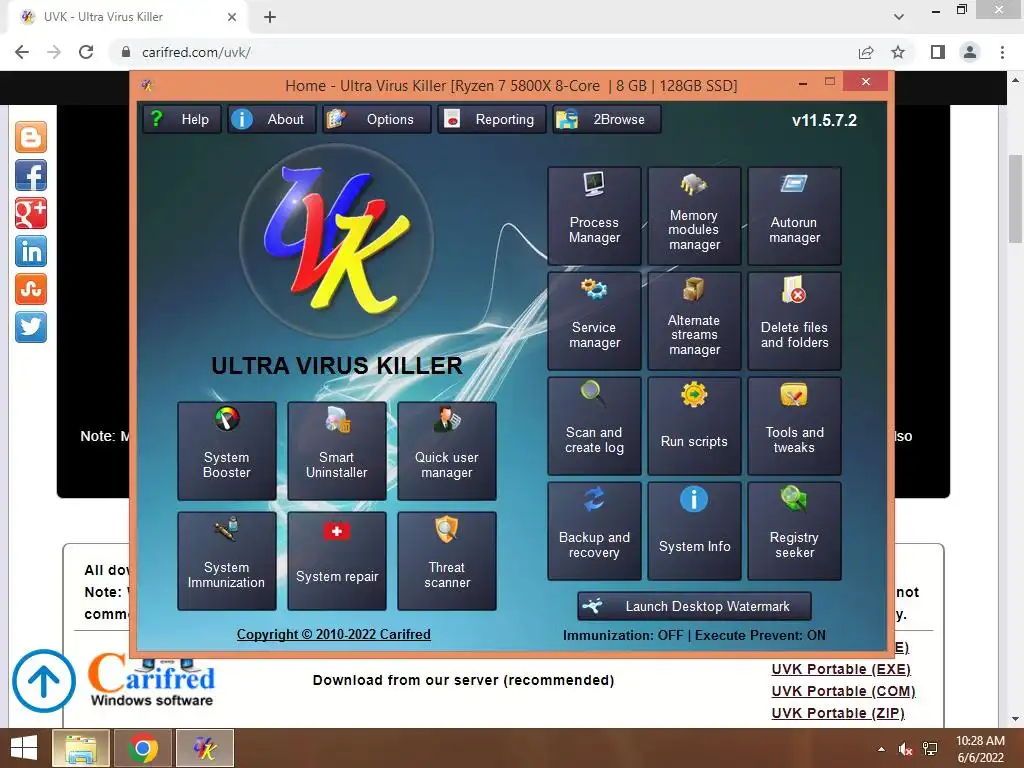Open Delete files and folders tile
The image size is (1024, 768).
pos(794,321)
